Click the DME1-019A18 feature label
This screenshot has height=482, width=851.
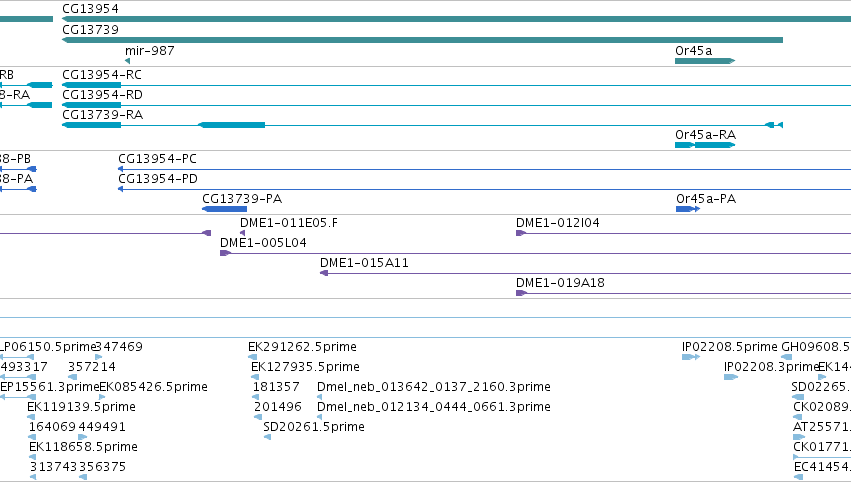click(x=560, y=283)
